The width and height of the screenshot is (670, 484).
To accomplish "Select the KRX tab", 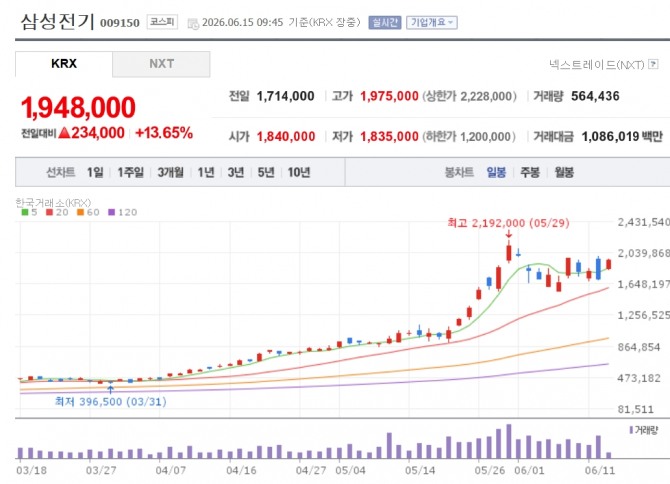I will [x=64, y=64].
